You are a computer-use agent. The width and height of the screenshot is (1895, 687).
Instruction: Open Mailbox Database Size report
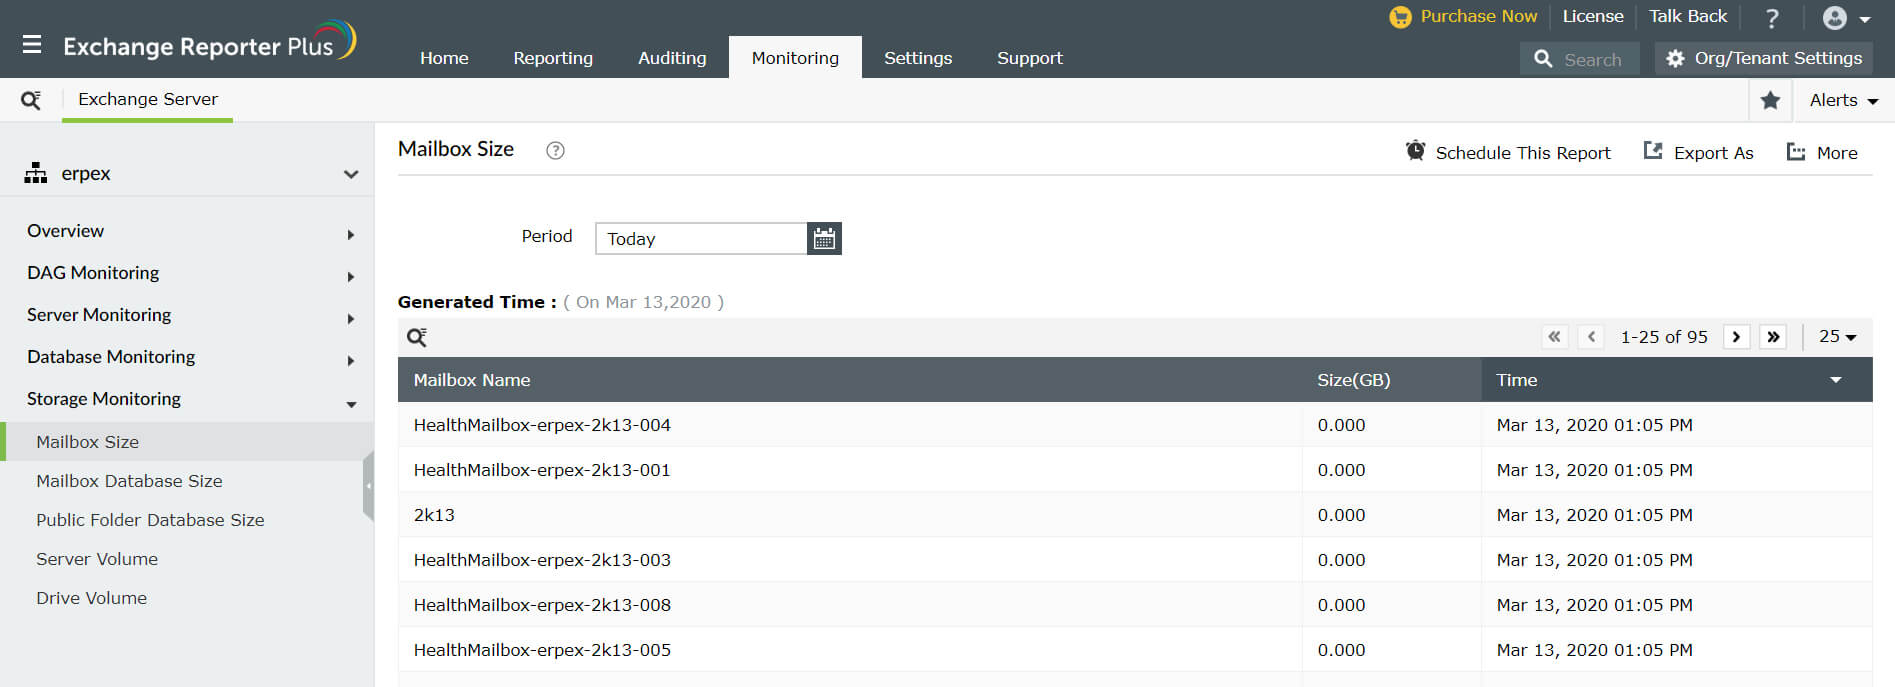(129, 481)
